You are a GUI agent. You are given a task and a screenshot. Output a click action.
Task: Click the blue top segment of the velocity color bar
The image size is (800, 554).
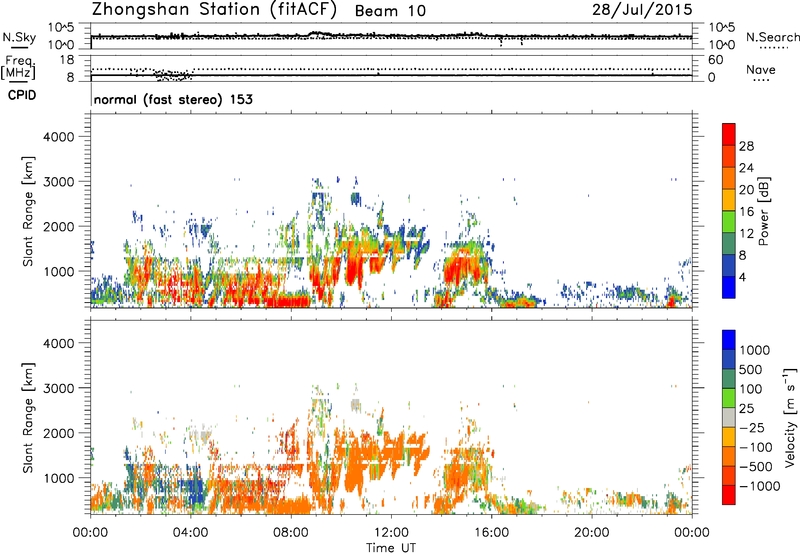729,340
